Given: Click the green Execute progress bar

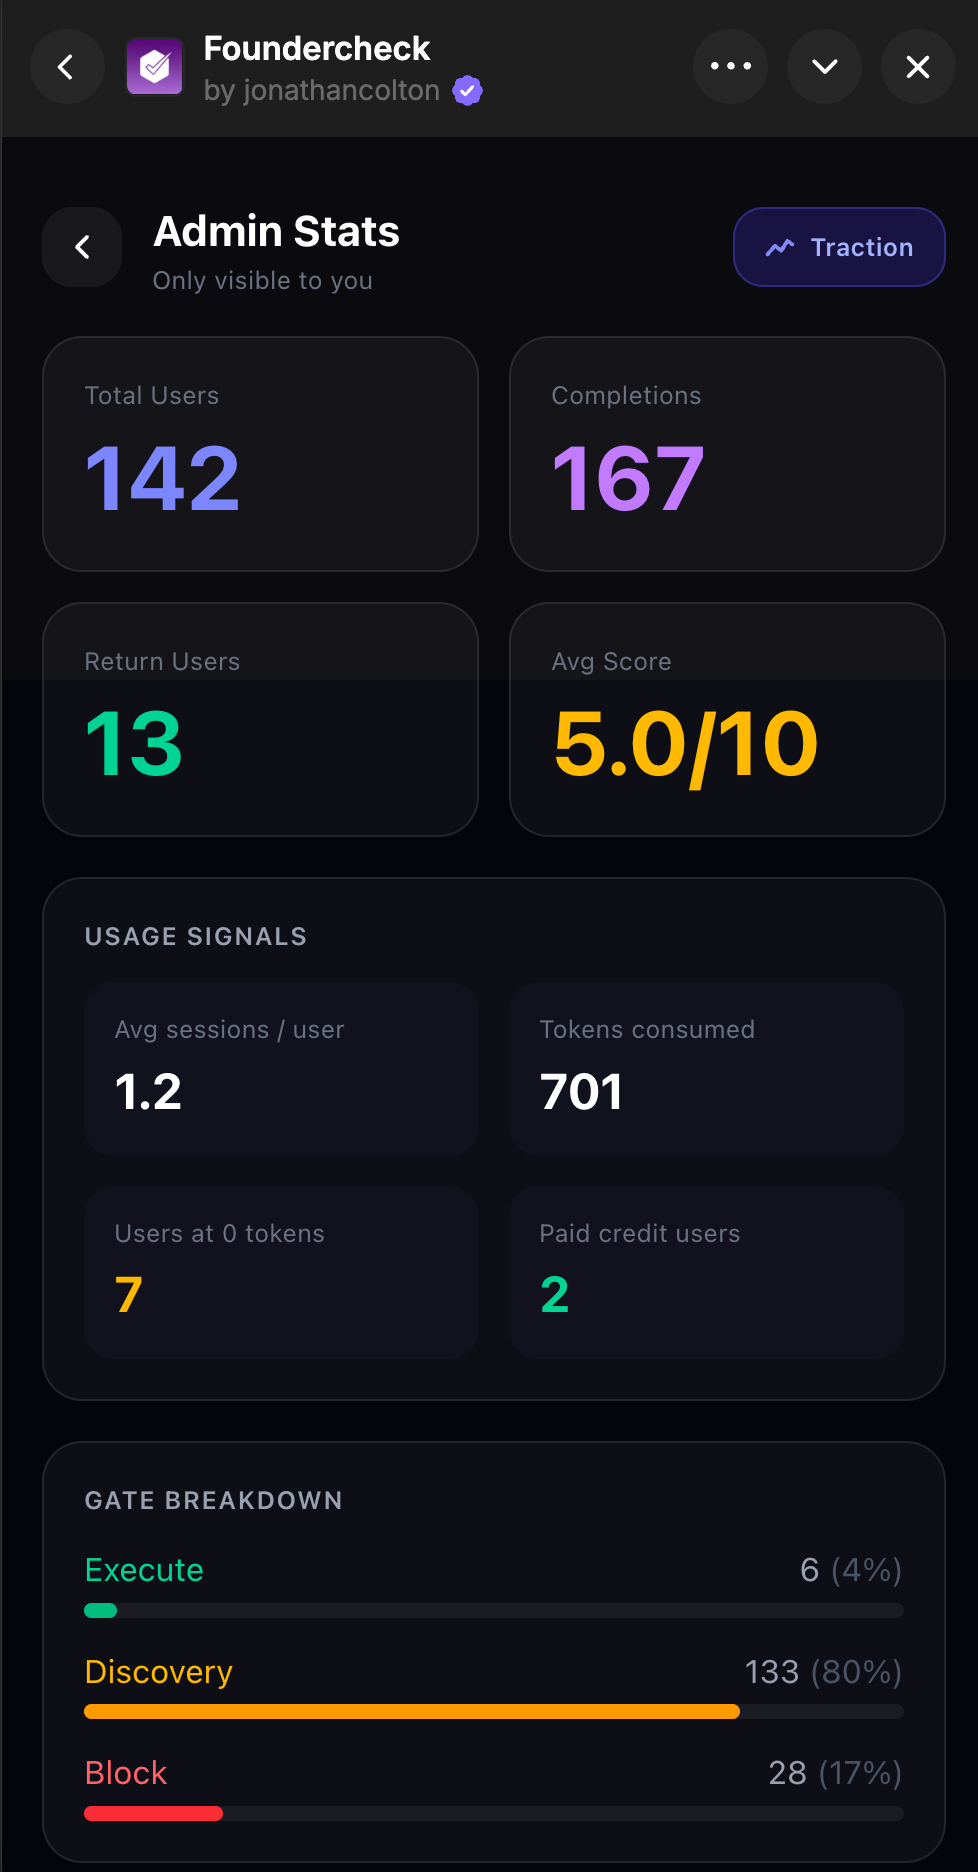Looking at the screenshot, I should [101, 1610].
